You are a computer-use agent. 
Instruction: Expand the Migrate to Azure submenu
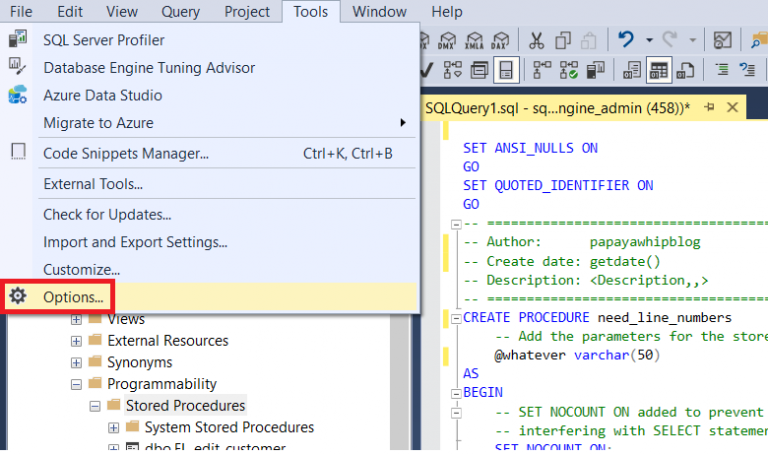click(x=210, y=123)
